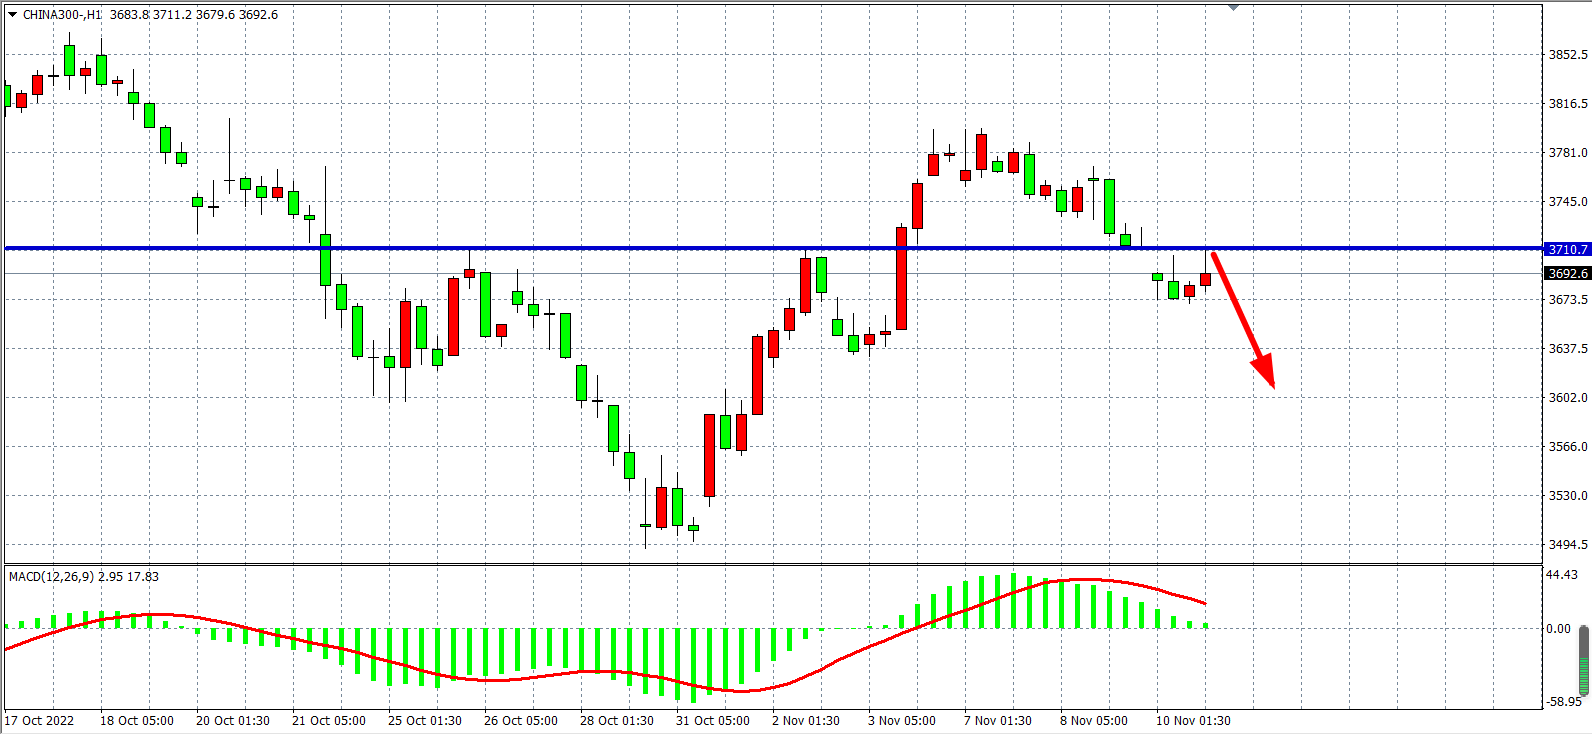Click the MACD(12,26,9) indicator label
The width and height of the screenshot is (1592, 735).
click(x=51, y=577)
